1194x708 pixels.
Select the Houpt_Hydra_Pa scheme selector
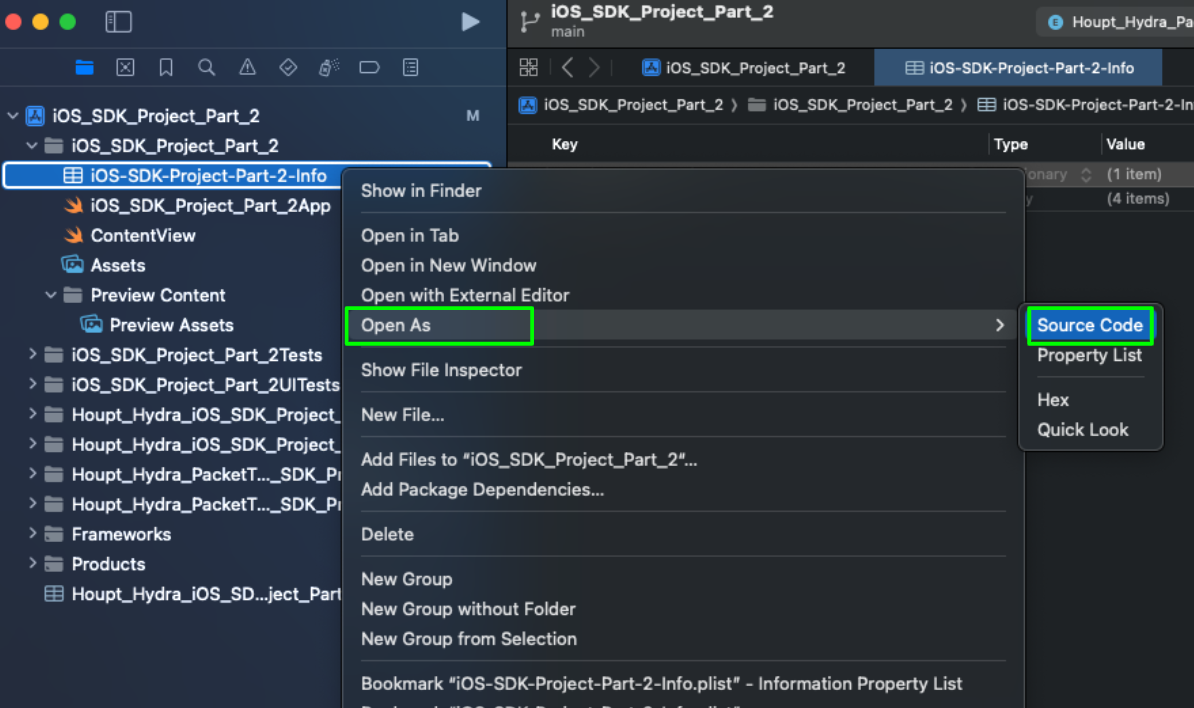[1118, 22]
